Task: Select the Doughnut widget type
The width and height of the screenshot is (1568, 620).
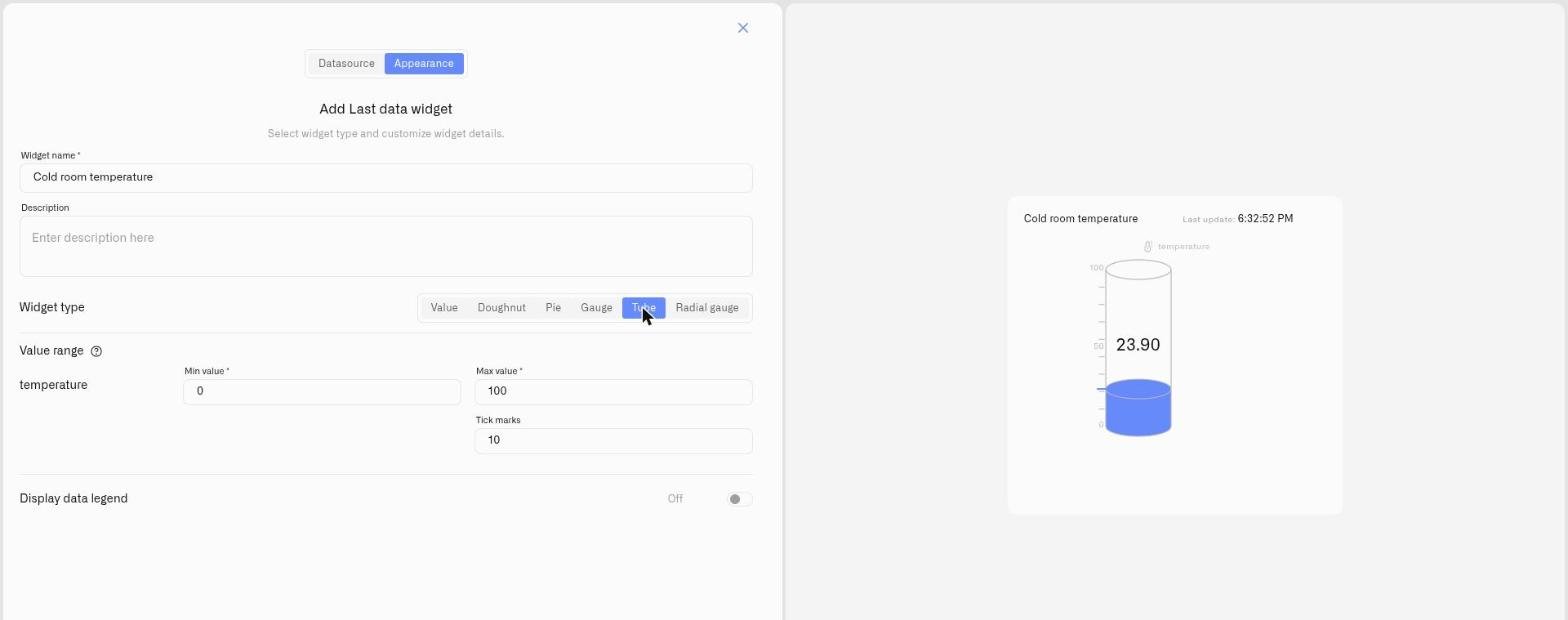Action: (x=502, y=308)
